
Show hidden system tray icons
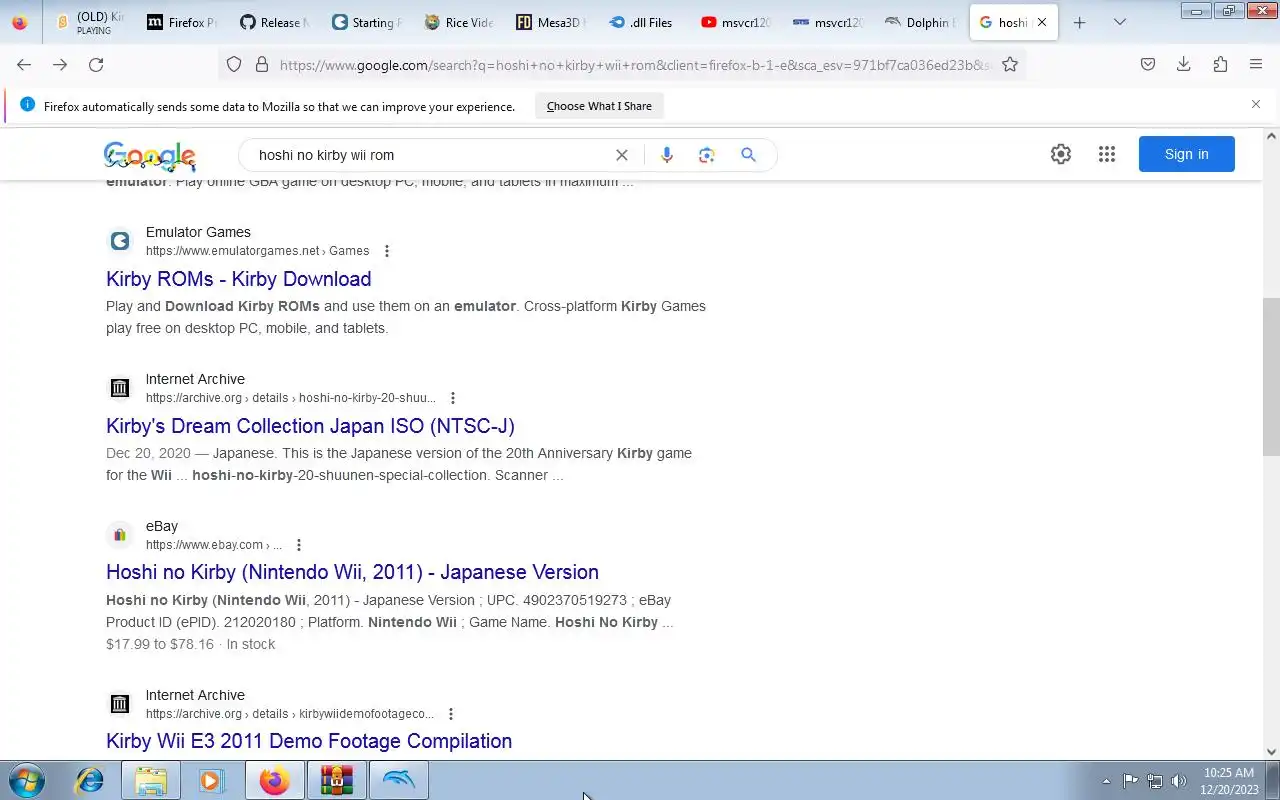pyautogui.click(x=1106, y=781)
